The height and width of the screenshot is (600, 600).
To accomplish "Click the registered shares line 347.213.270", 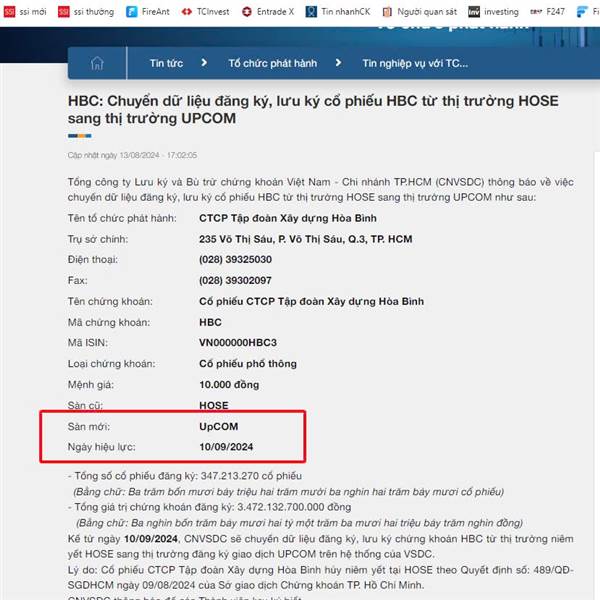I will tap(185, 476).
